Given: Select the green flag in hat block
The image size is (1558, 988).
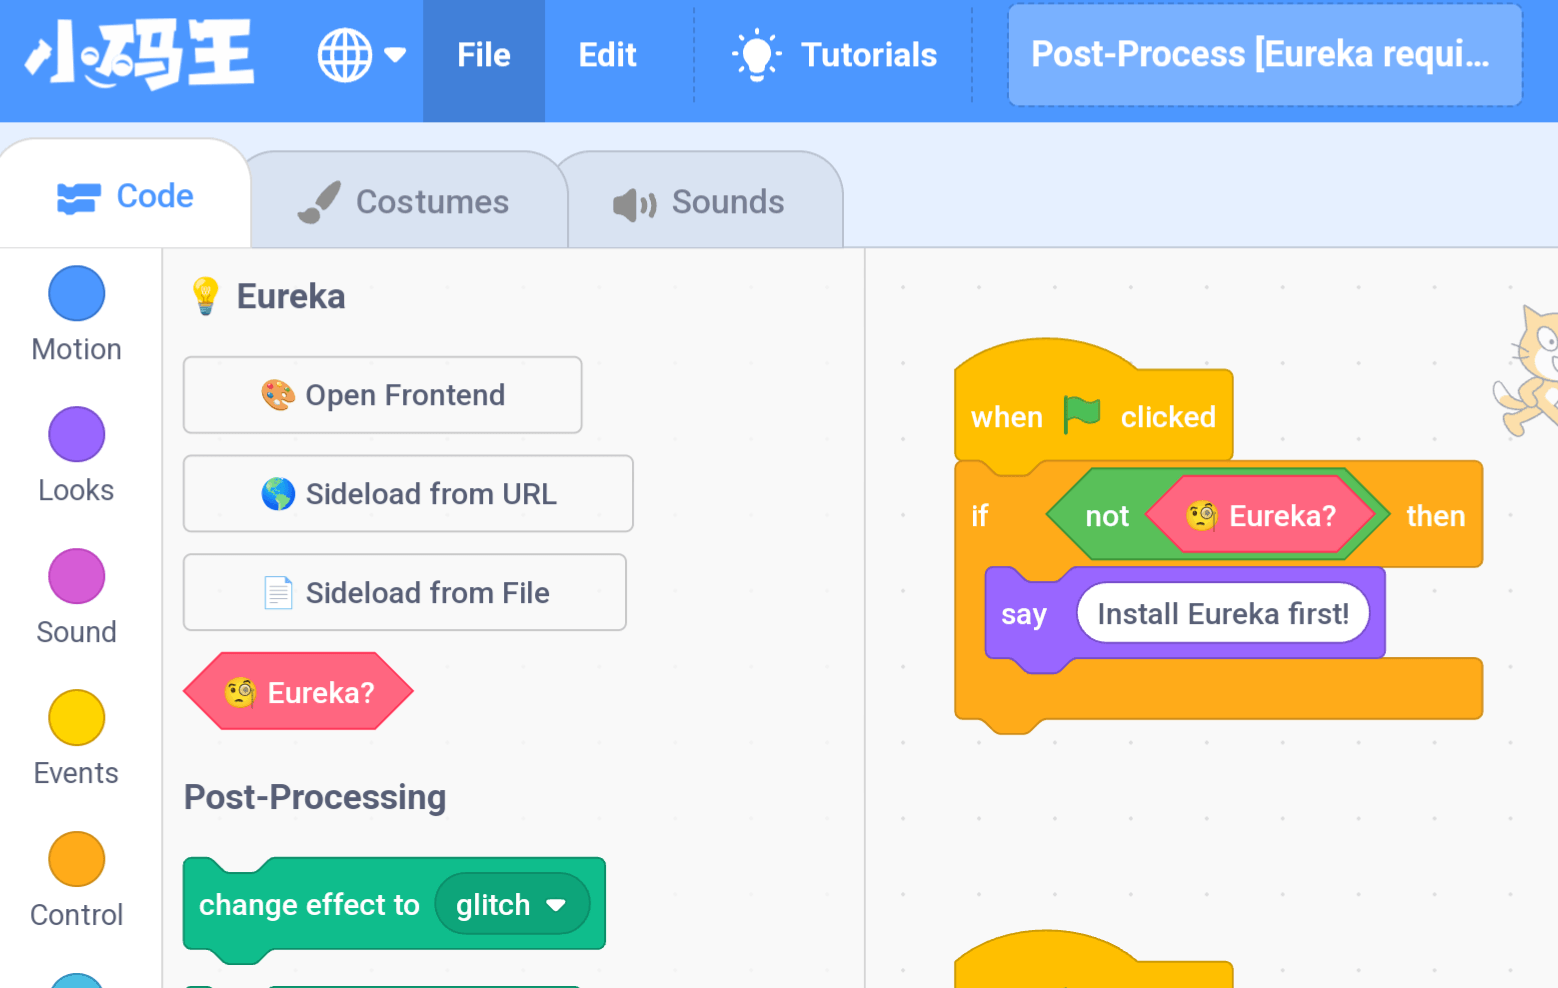Looking at the screenshot, I should click(x=1081, y=415).
